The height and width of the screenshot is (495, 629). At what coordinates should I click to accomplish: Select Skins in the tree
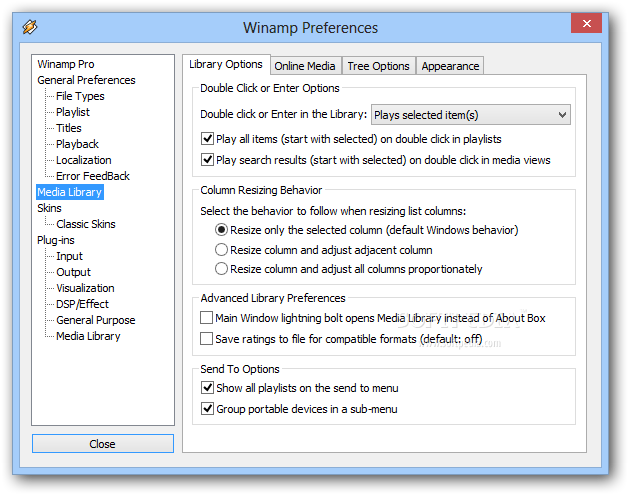(x=49, y=208)
